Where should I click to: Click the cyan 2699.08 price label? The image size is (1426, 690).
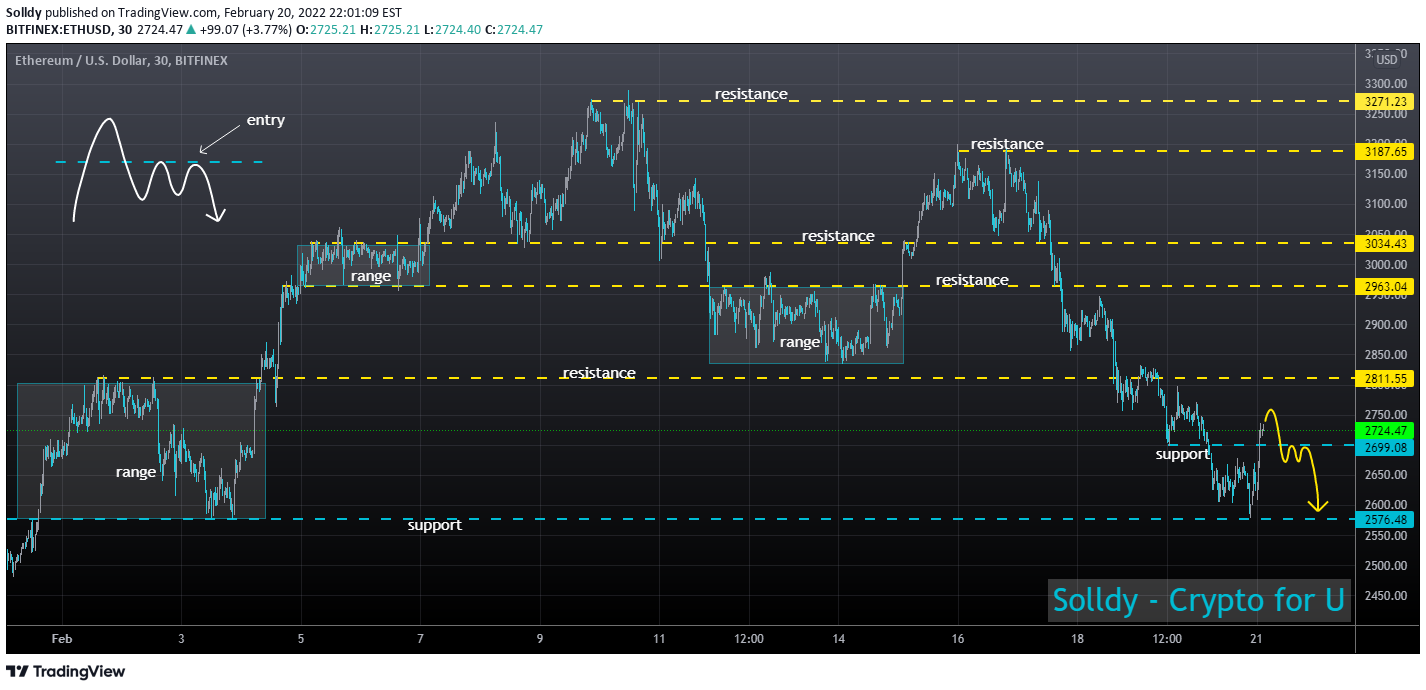[x=1383, y=446]
